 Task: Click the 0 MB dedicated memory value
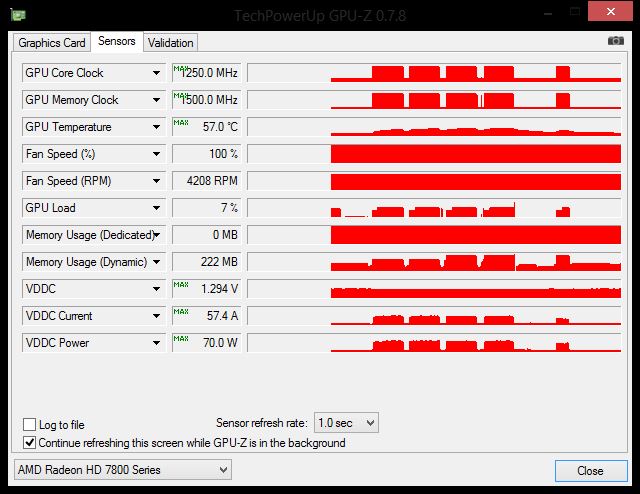click(207, 235)
